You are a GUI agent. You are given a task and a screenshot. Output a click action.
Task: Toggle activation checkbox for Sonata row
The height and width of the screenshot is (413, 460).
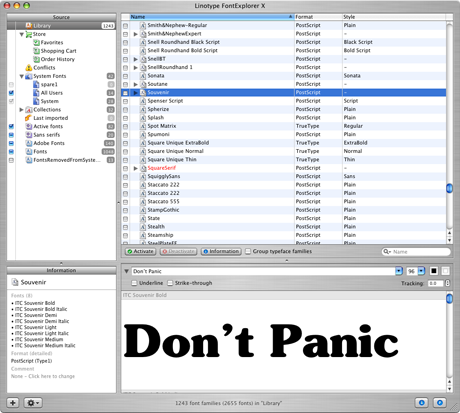[x=125, y=76]
